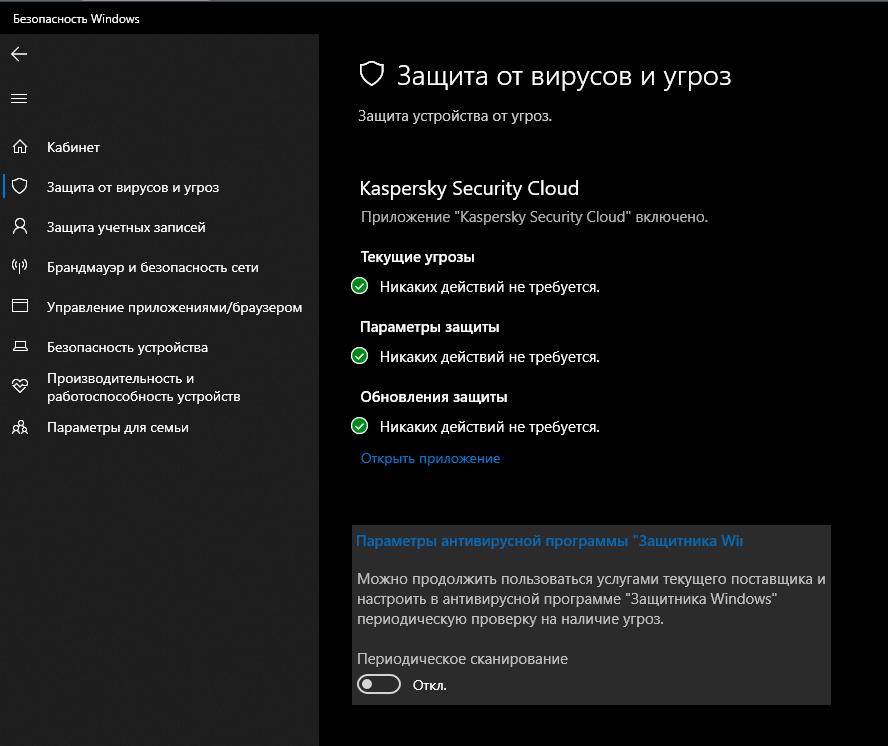Viewport: 888px width, 746px height.
Task: Click the back arrow icon
Action: click(19, 54)
